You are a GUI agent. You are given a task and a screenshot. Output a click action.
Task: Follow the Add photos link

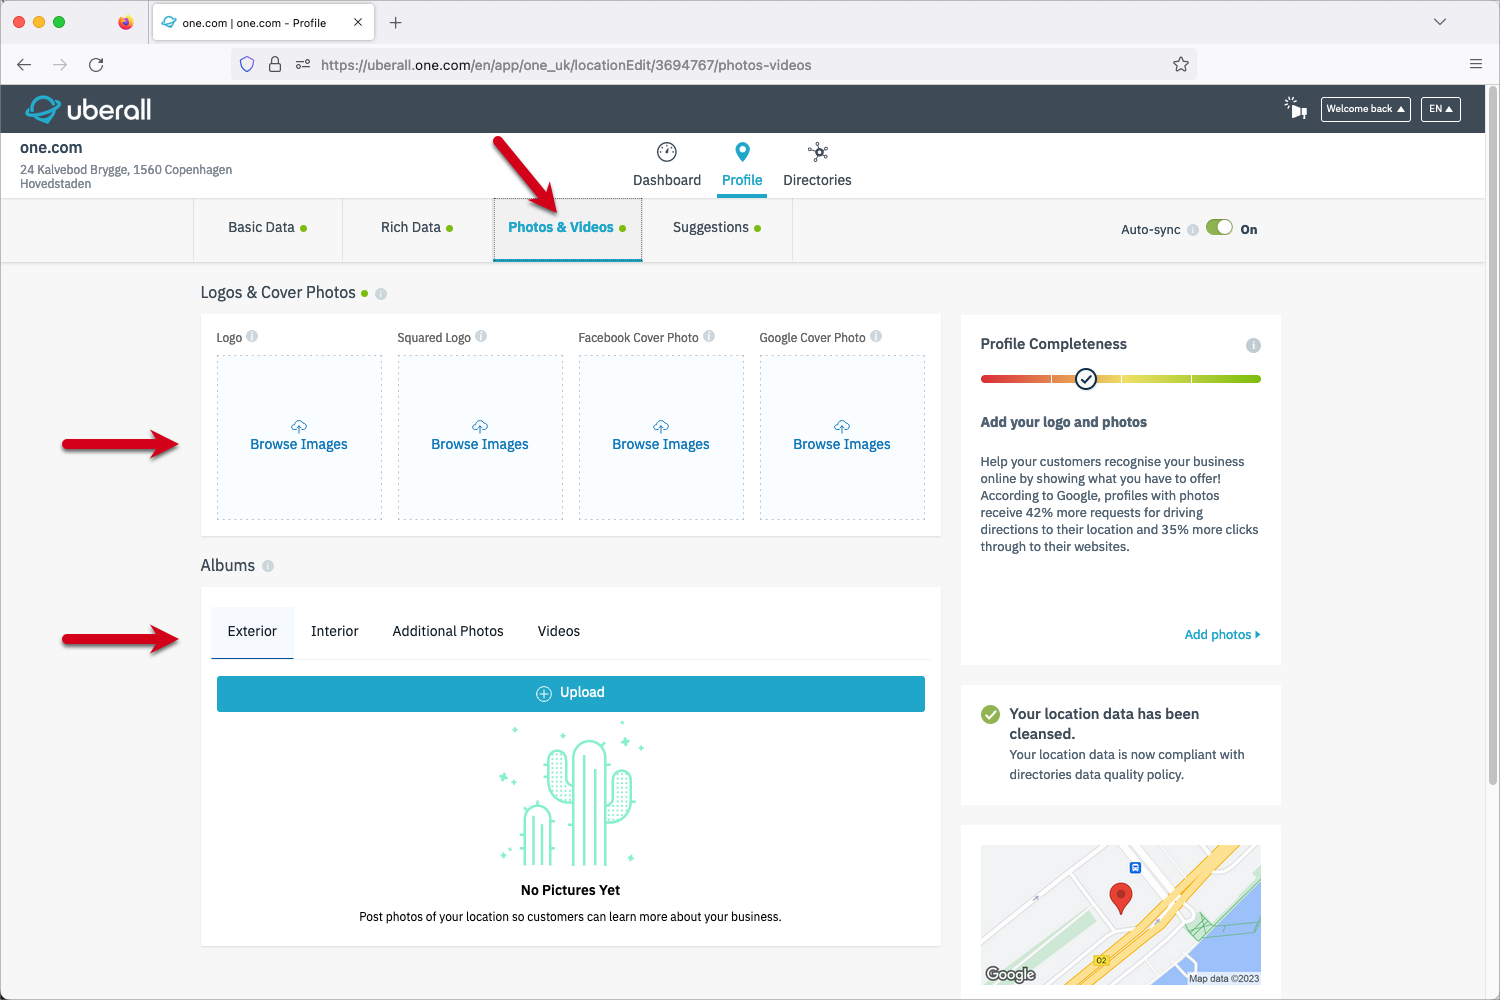click(1221, 635)
